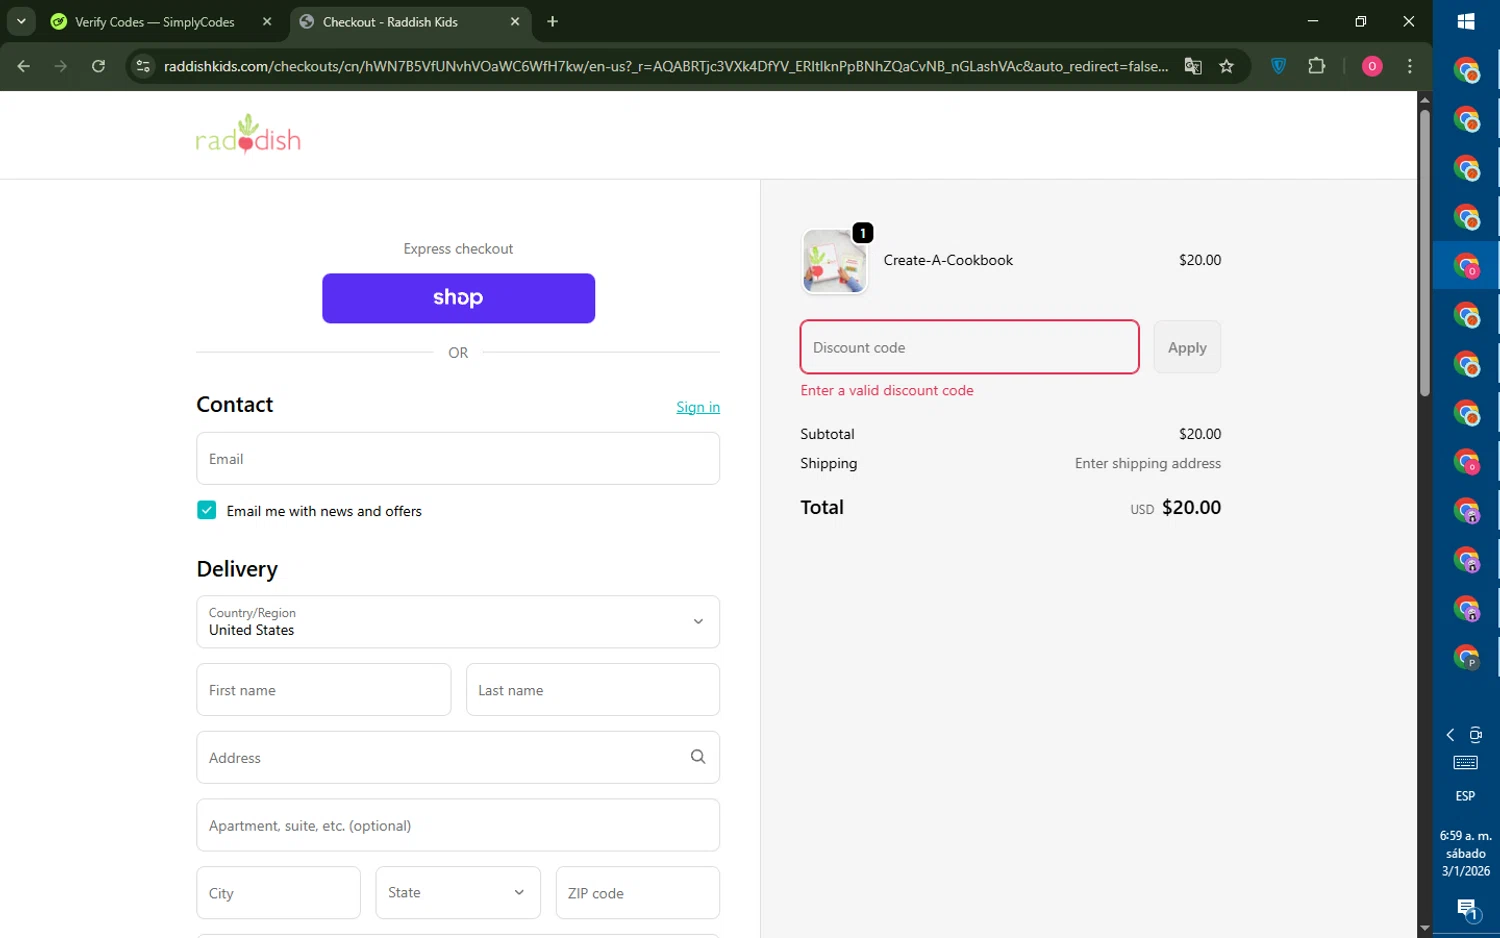Reload the checkout page
Viewport: 1500px width, 938px height.
(98, 66)
